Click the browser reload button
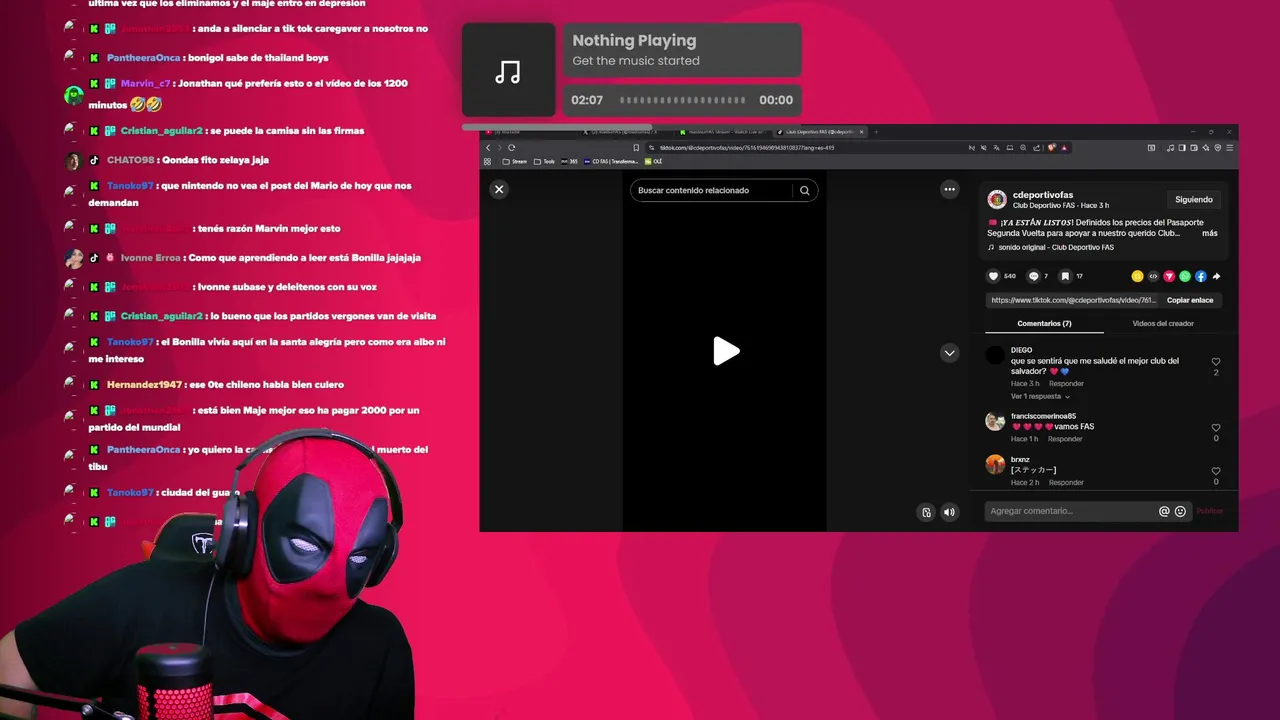 coord(511,148)
